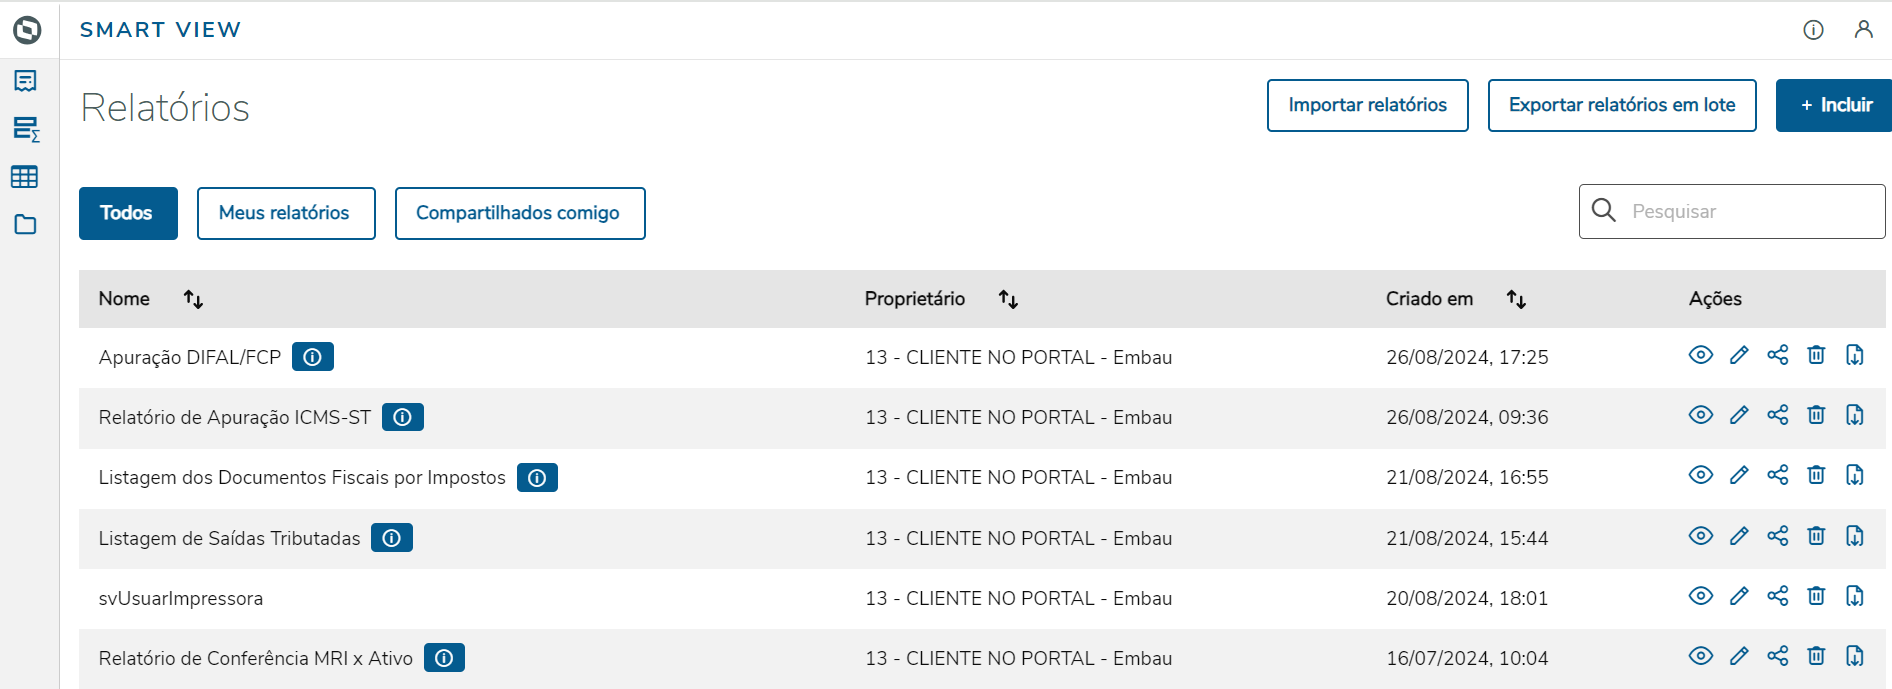1892x689 pixels.
Task: Click the Importar relatórios button
Action: 1367,105
